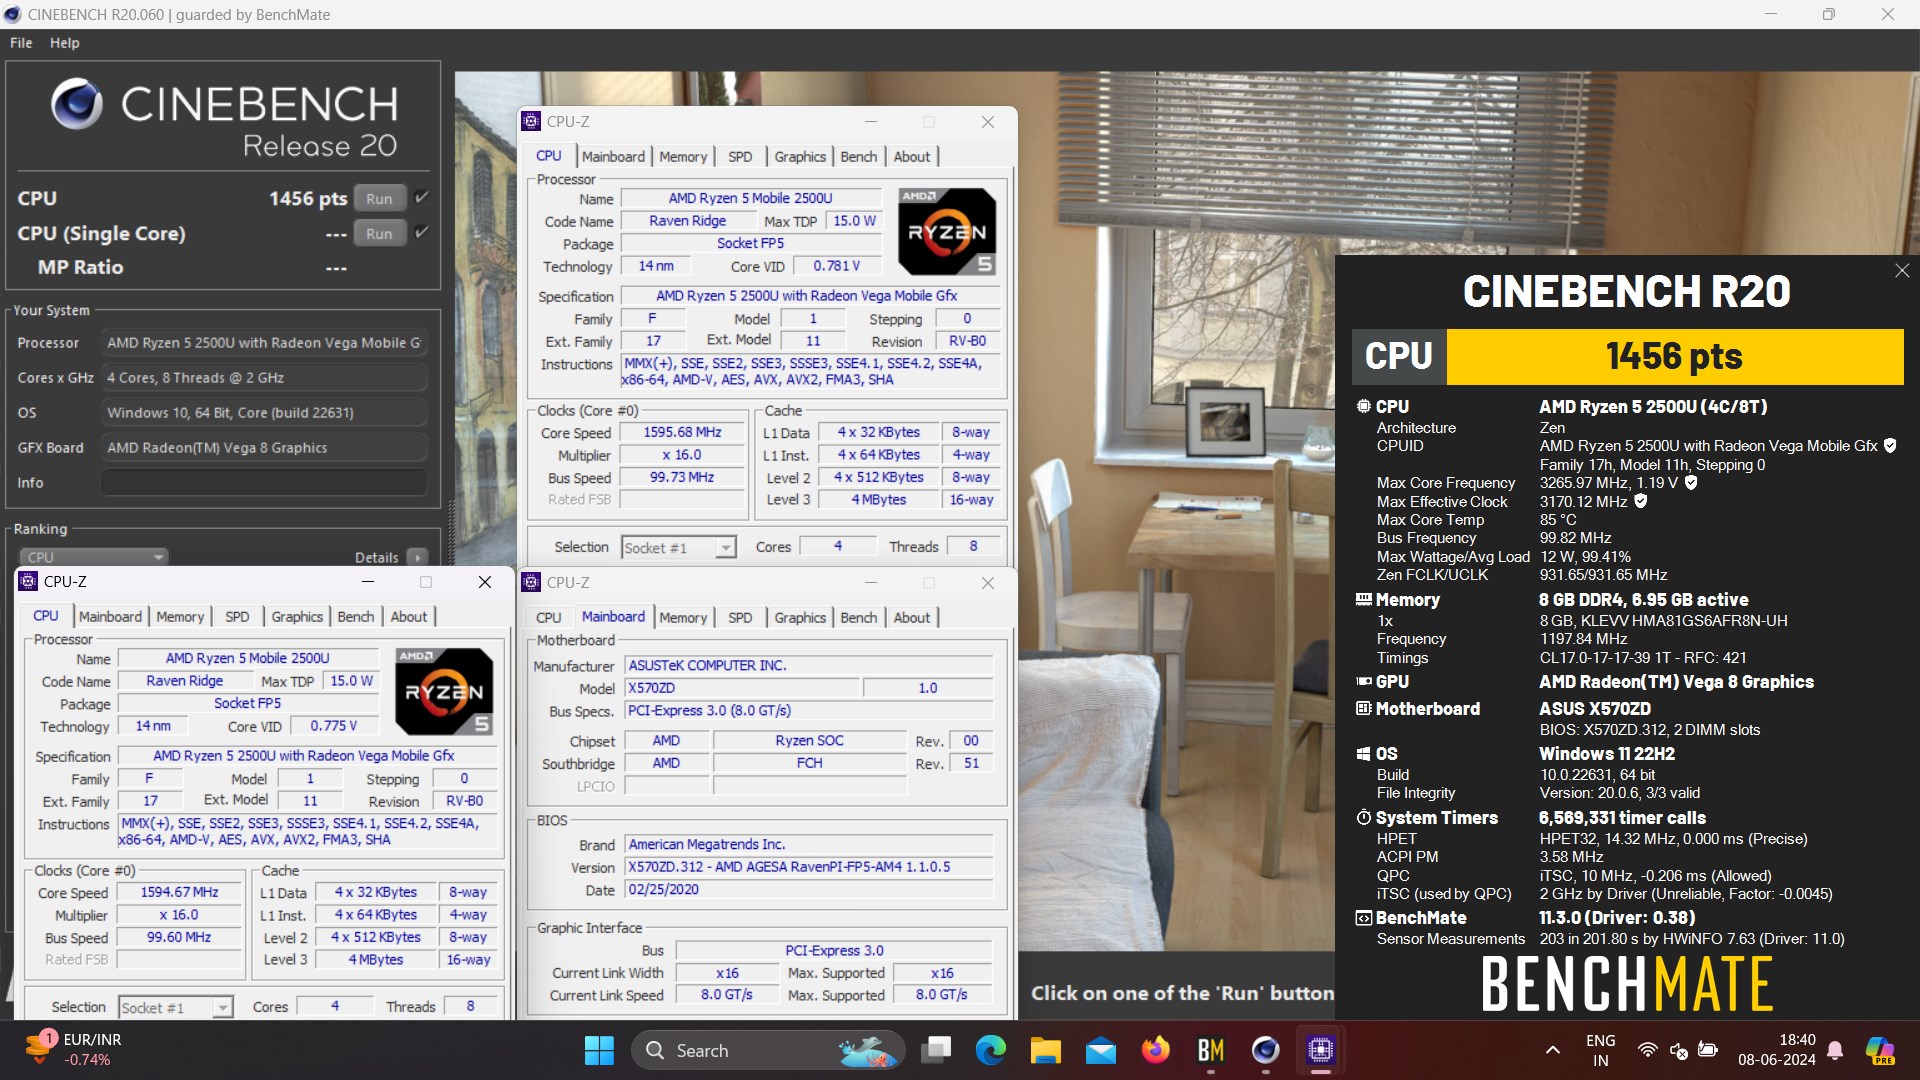Open Copilot from the taskbar corner
Viewport: 1920px width, 1080px height.
1881,1050
